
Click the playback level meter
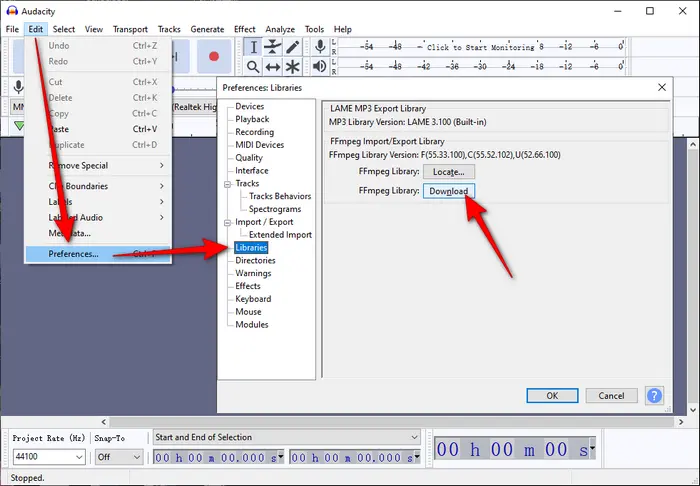pos(481,66)
